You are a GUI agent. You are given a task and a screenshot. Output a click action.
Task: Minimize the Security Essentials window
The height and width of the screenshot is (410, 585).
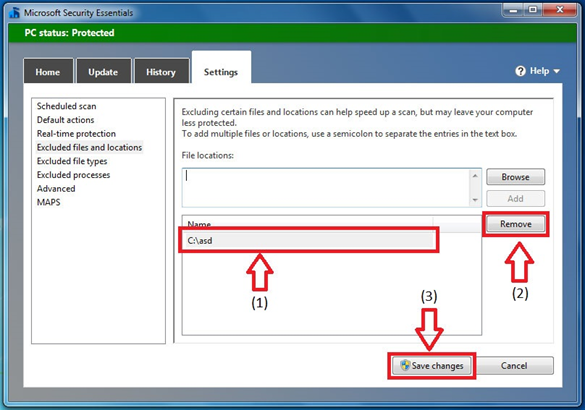(513, 10)
